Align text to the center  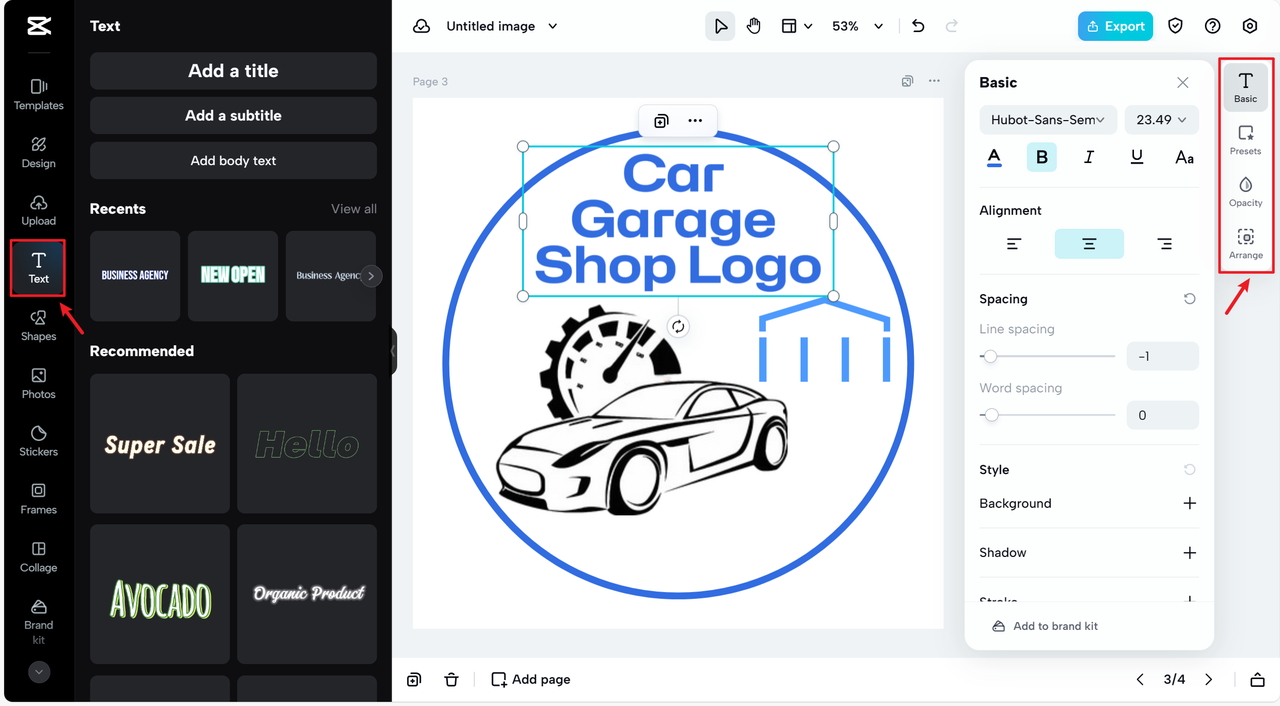[1089, 244]
